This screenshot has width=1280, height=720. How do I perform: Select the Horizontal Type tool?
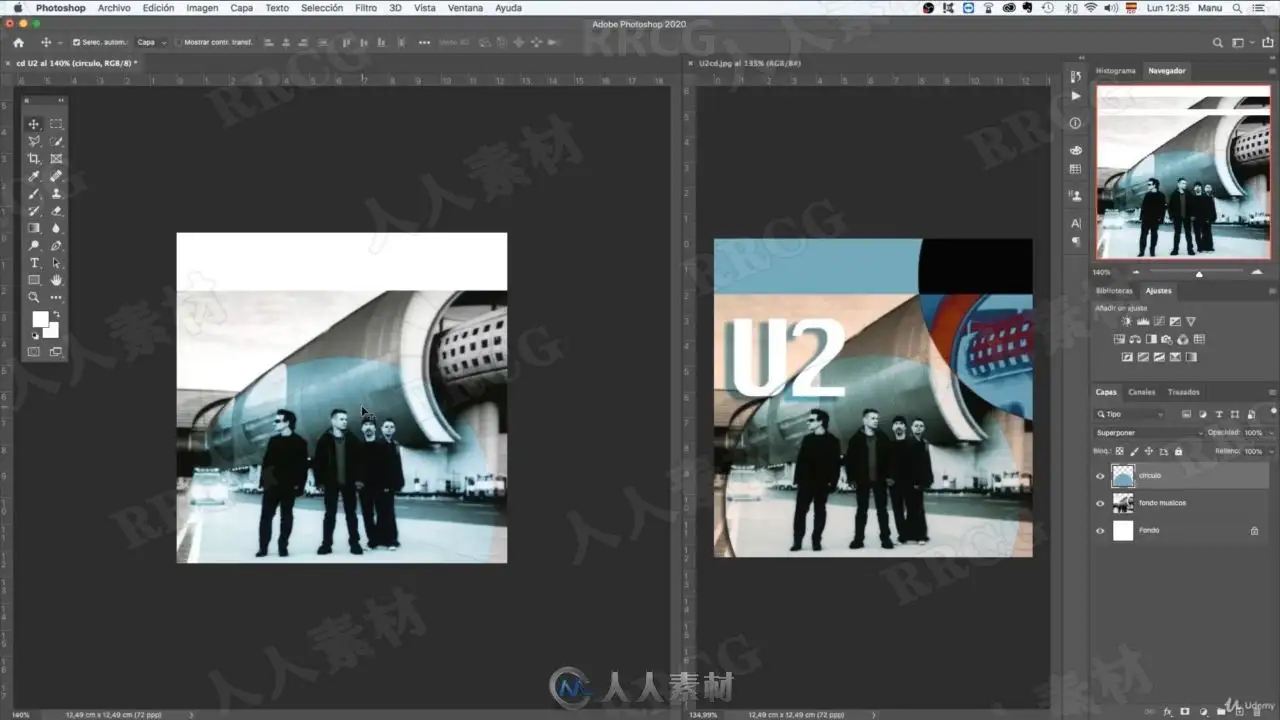tap(34, 263)
